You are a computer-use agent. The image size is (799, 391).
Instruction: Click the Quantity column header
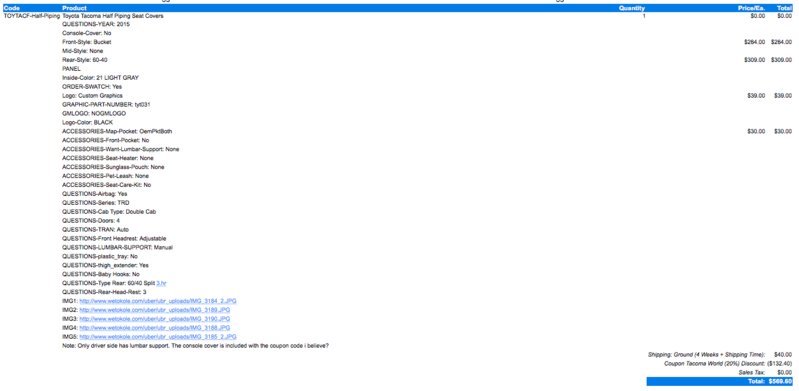[x=632, y=8]
